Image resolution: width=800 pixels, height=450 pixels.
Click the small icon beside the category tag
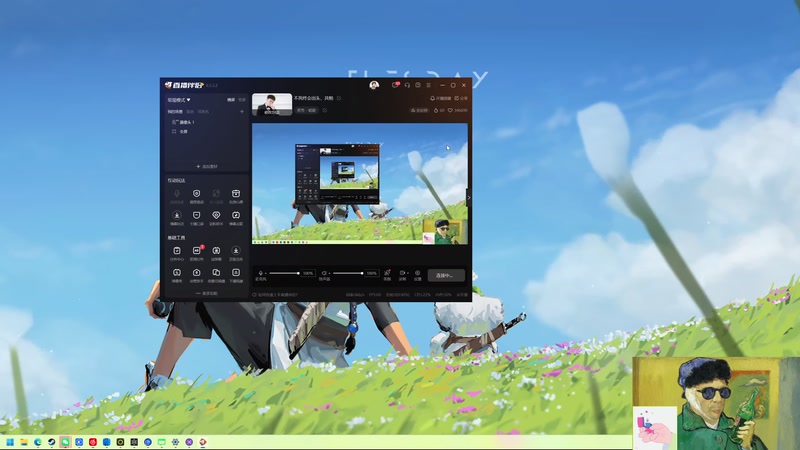pos(324,110)
